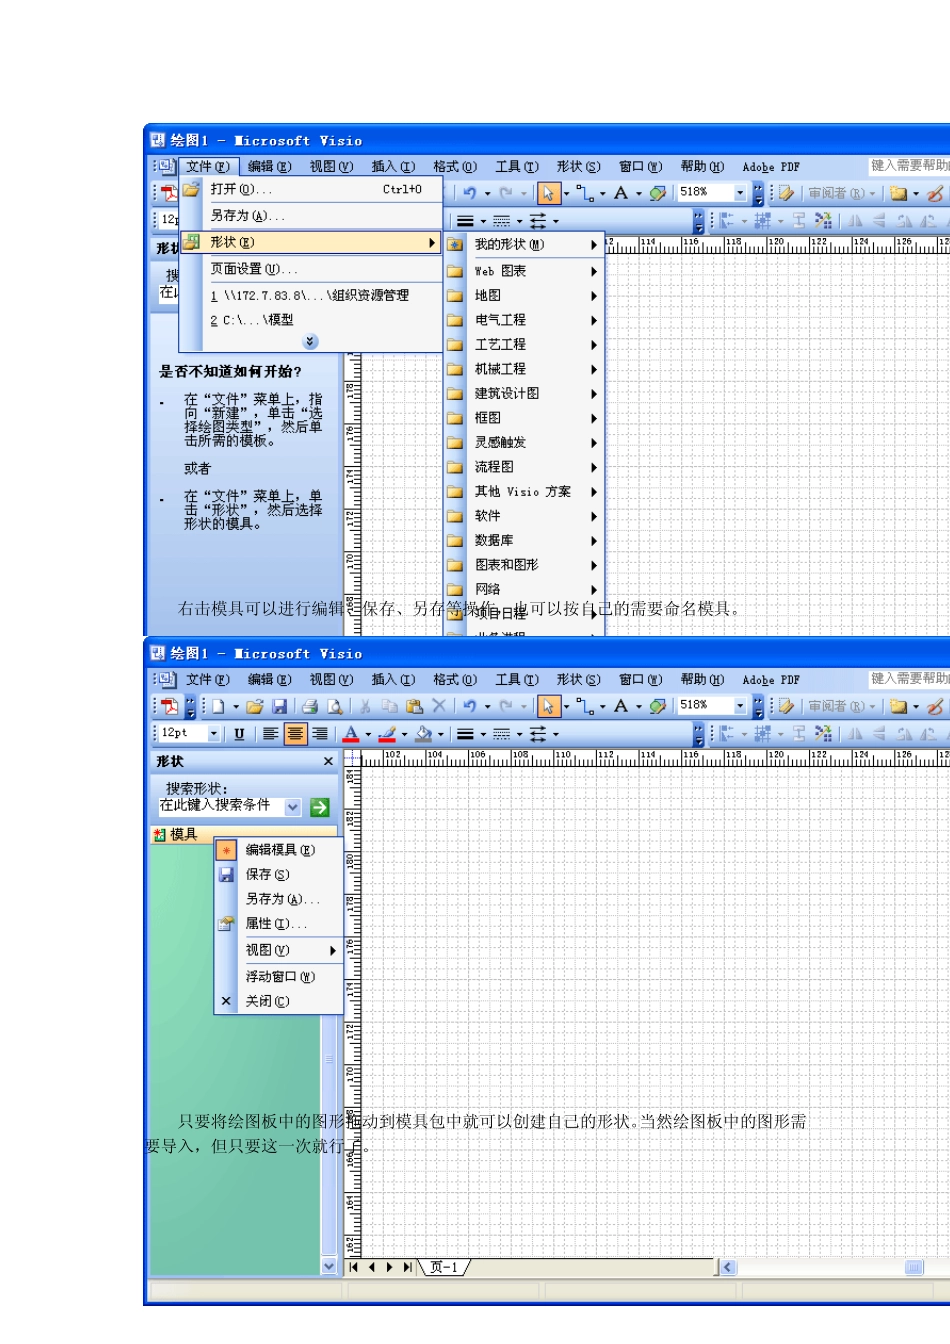Close the 形状 panel with X
The width and height of the screenshot is (950, 1344).
tap(328, 762)
